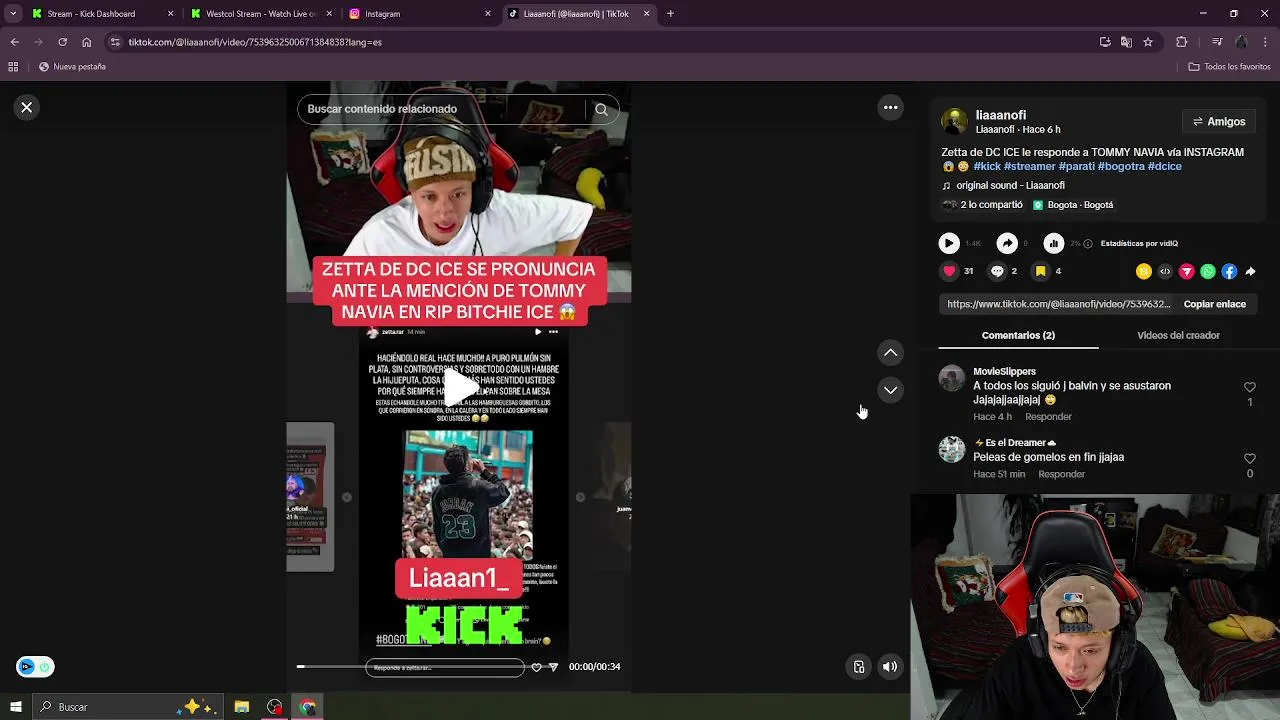This screenshot has width=1280, height=720.
Task: Close the TikTok video viewer
Action: (x=27, y=107)
